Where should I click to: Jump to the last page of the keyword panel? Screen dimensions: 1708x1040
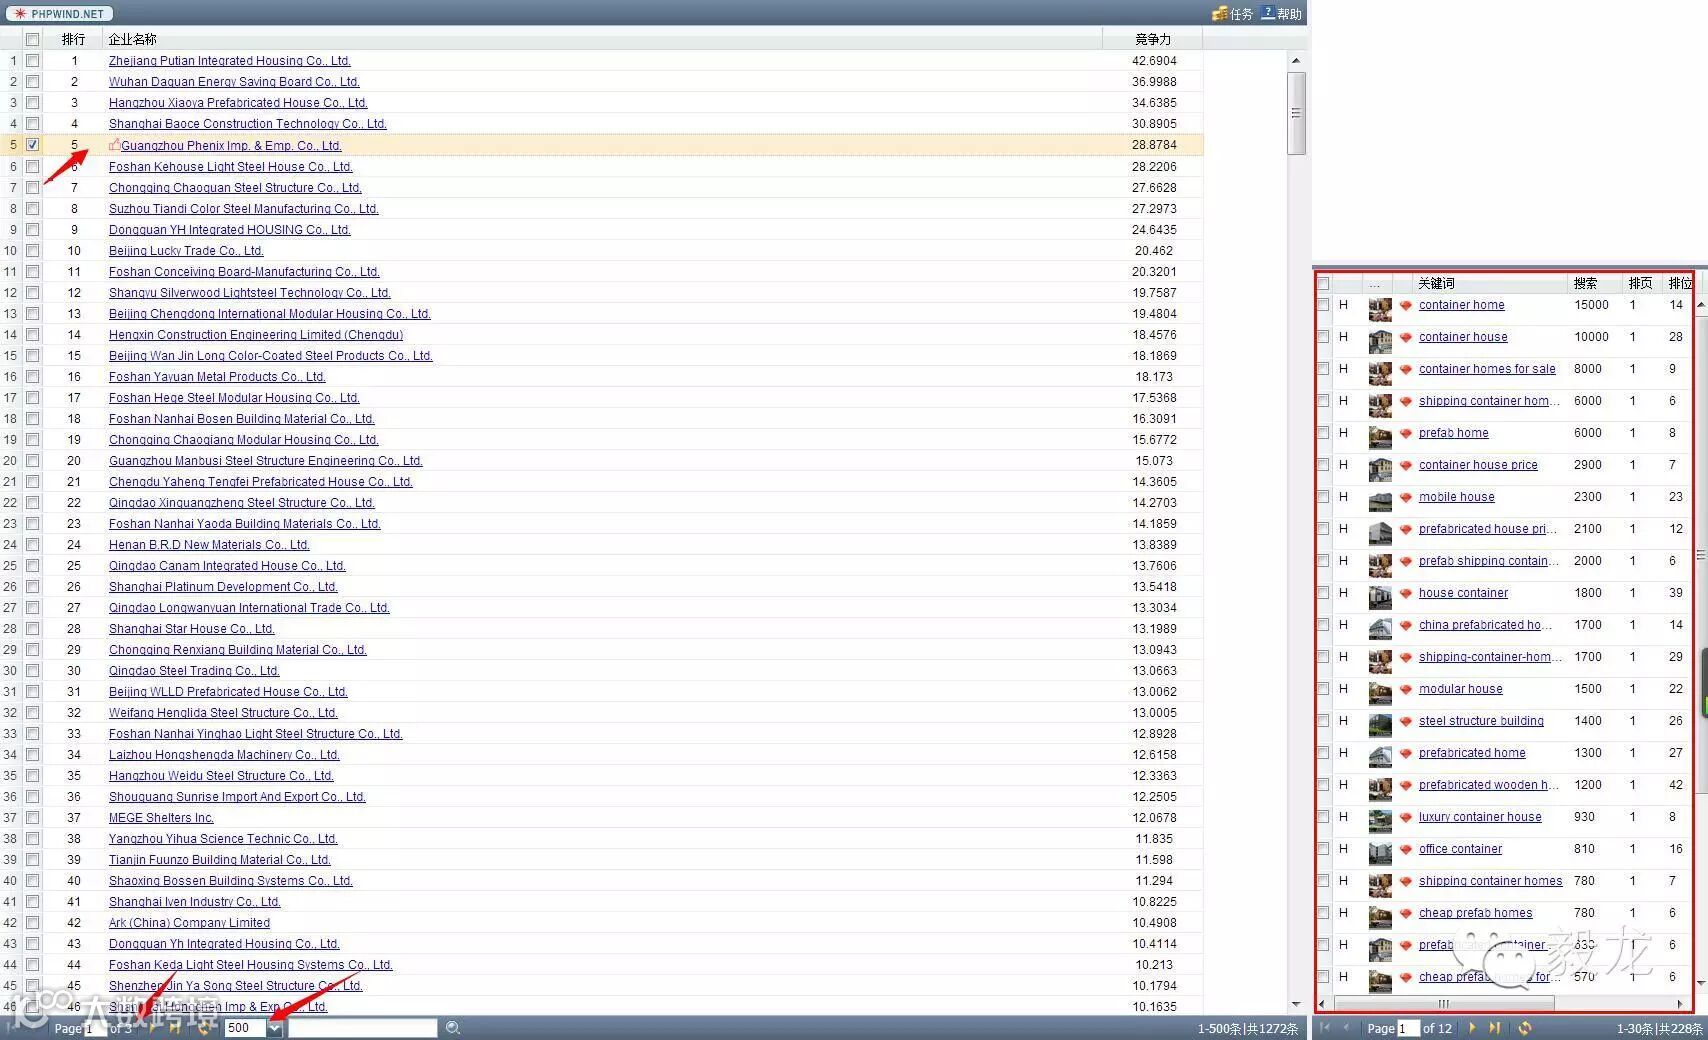click(1495, 1028)
